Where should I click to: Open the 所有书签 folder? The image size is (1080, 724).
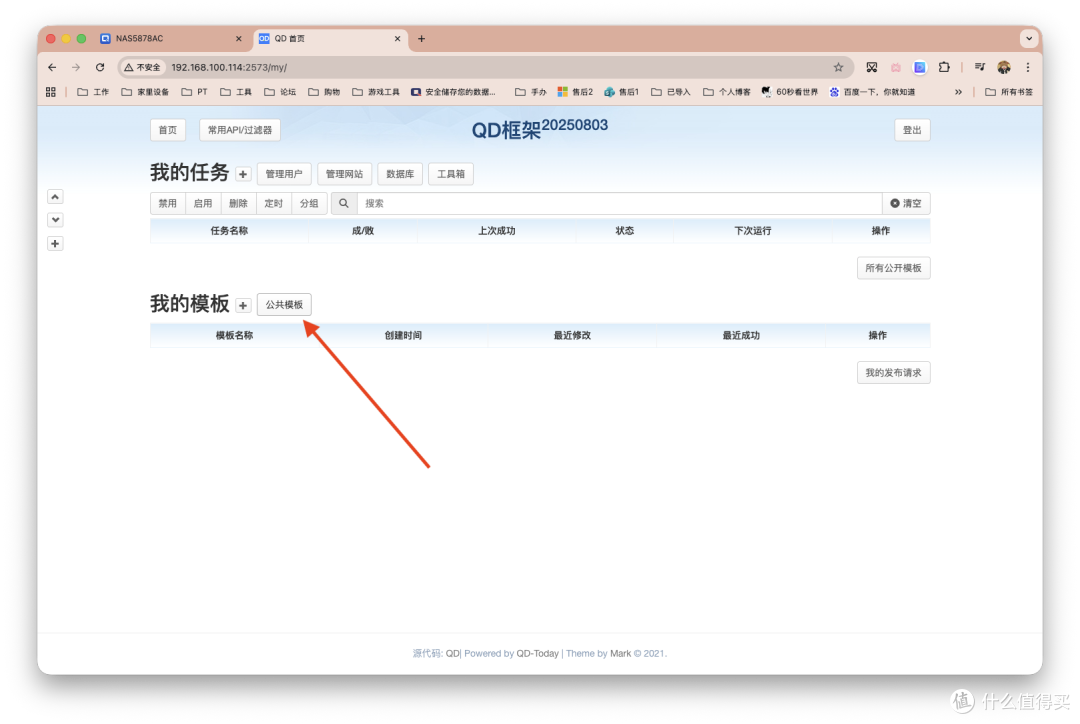(1009, 92)
